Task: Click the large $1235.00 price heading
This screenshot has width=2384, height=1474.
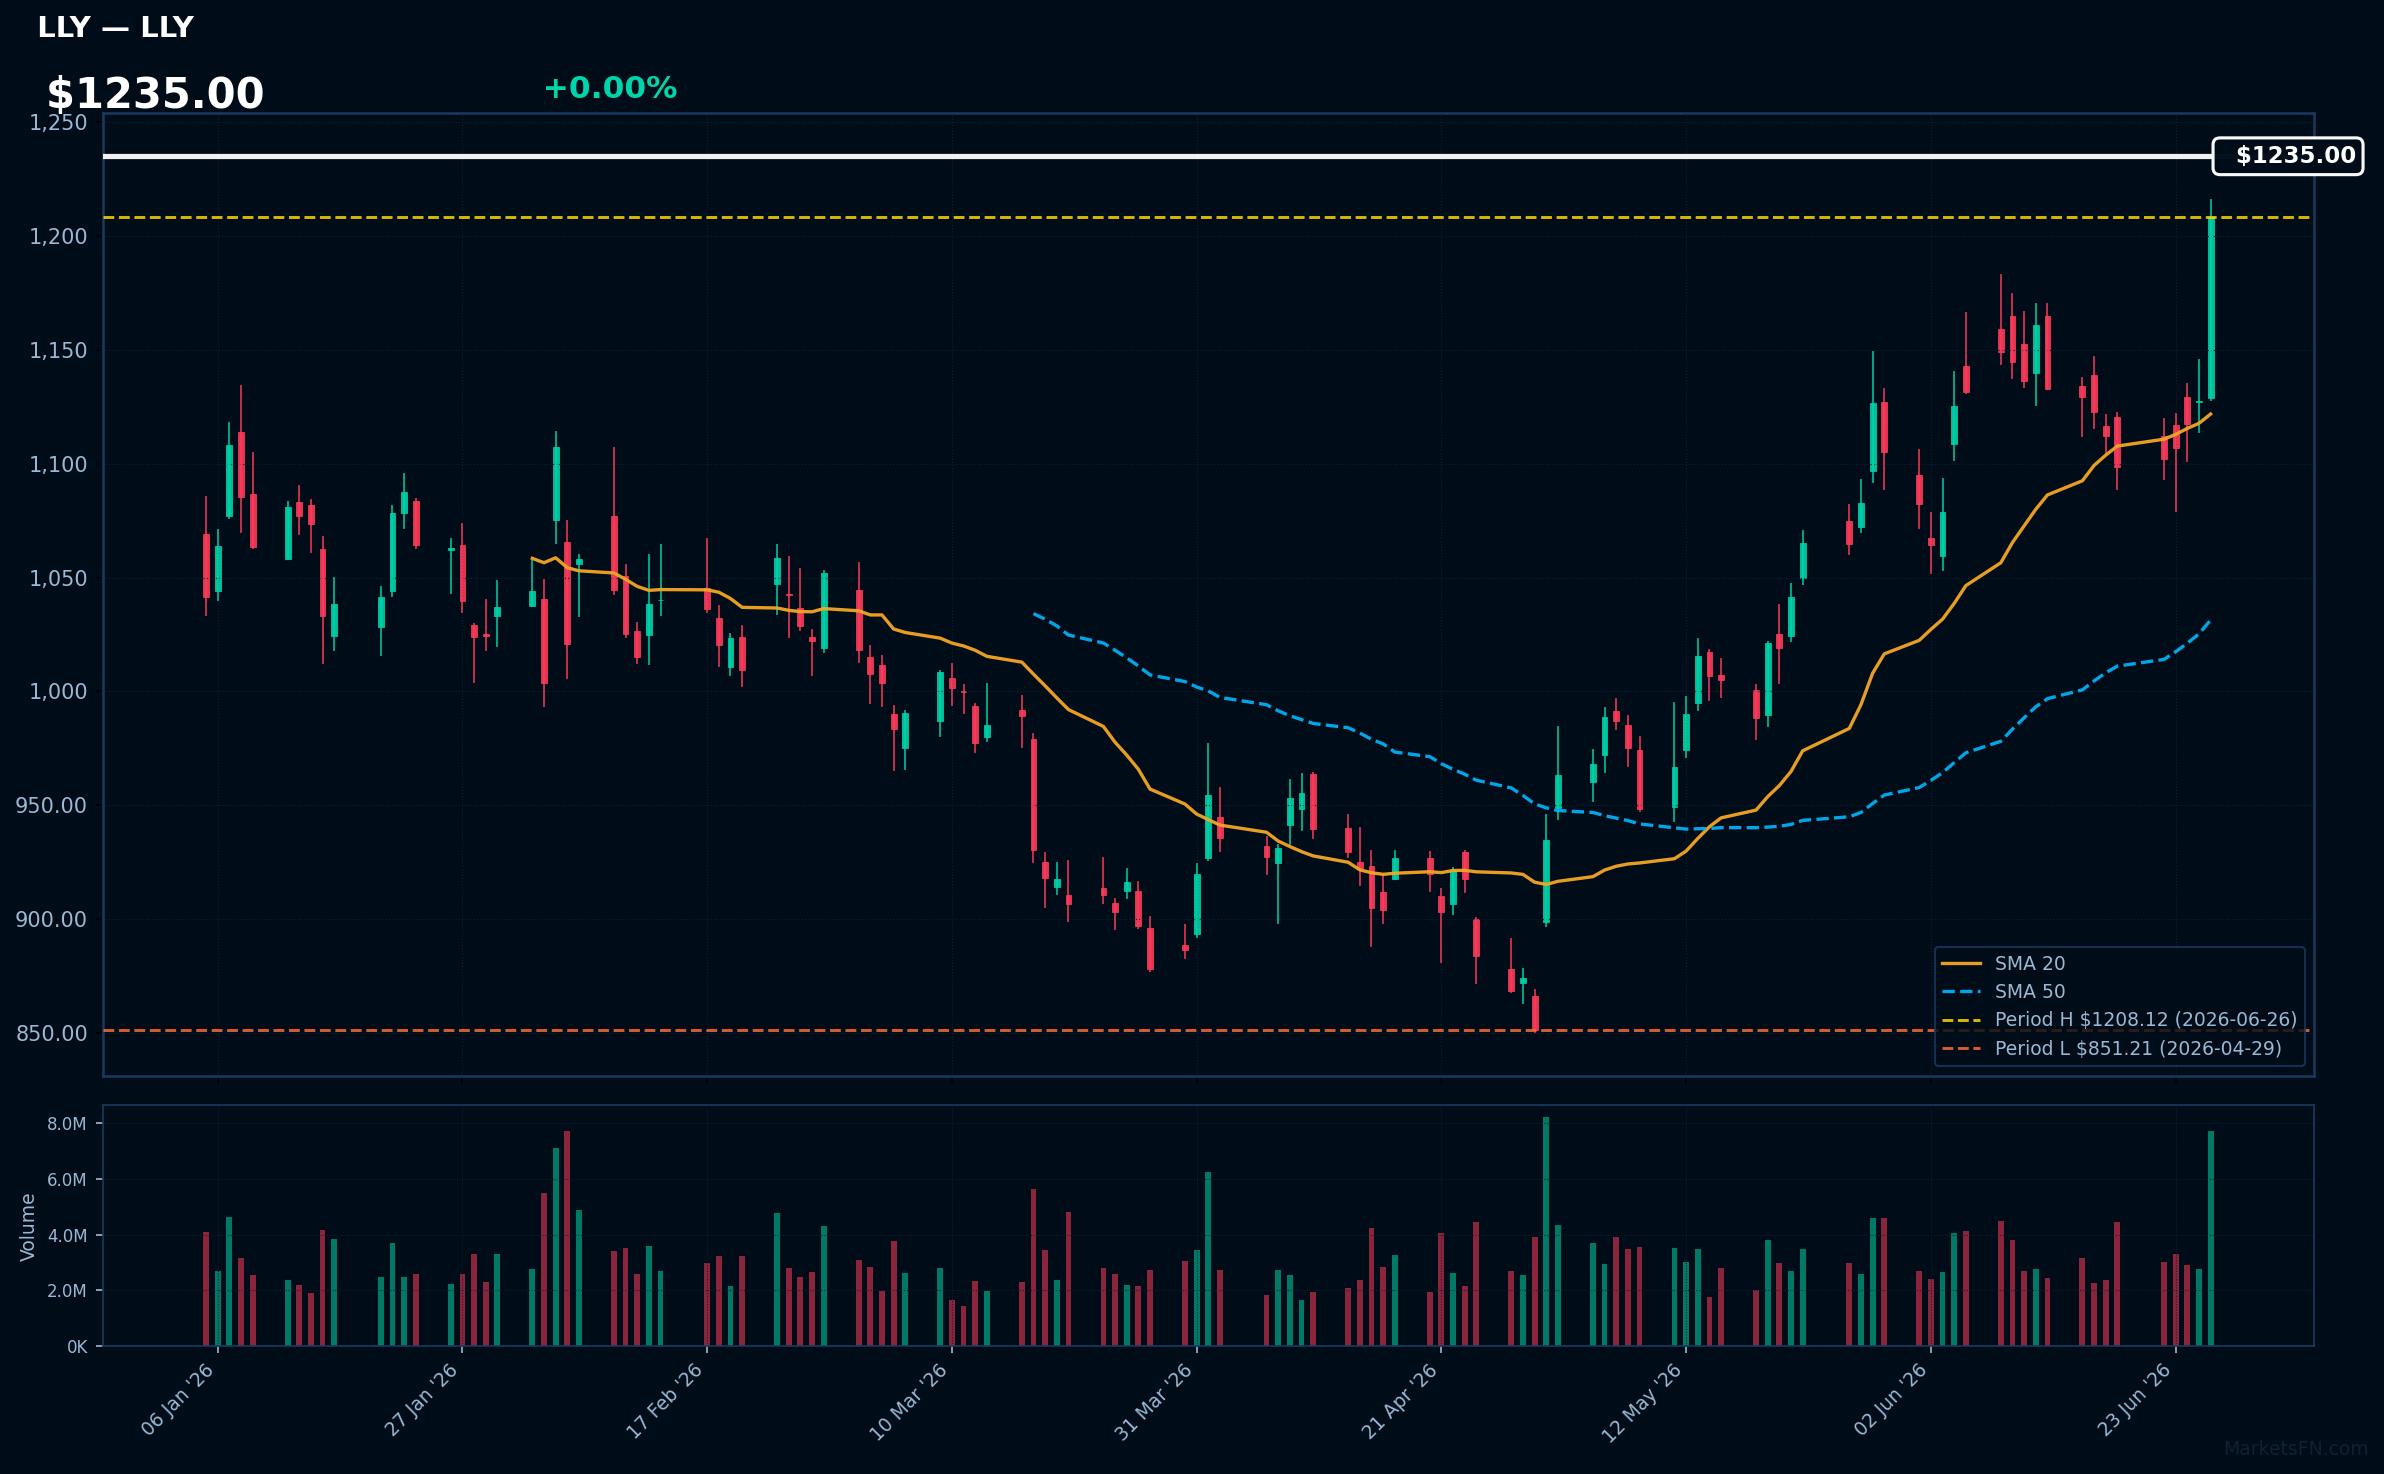Action: (x=155, y=94)
